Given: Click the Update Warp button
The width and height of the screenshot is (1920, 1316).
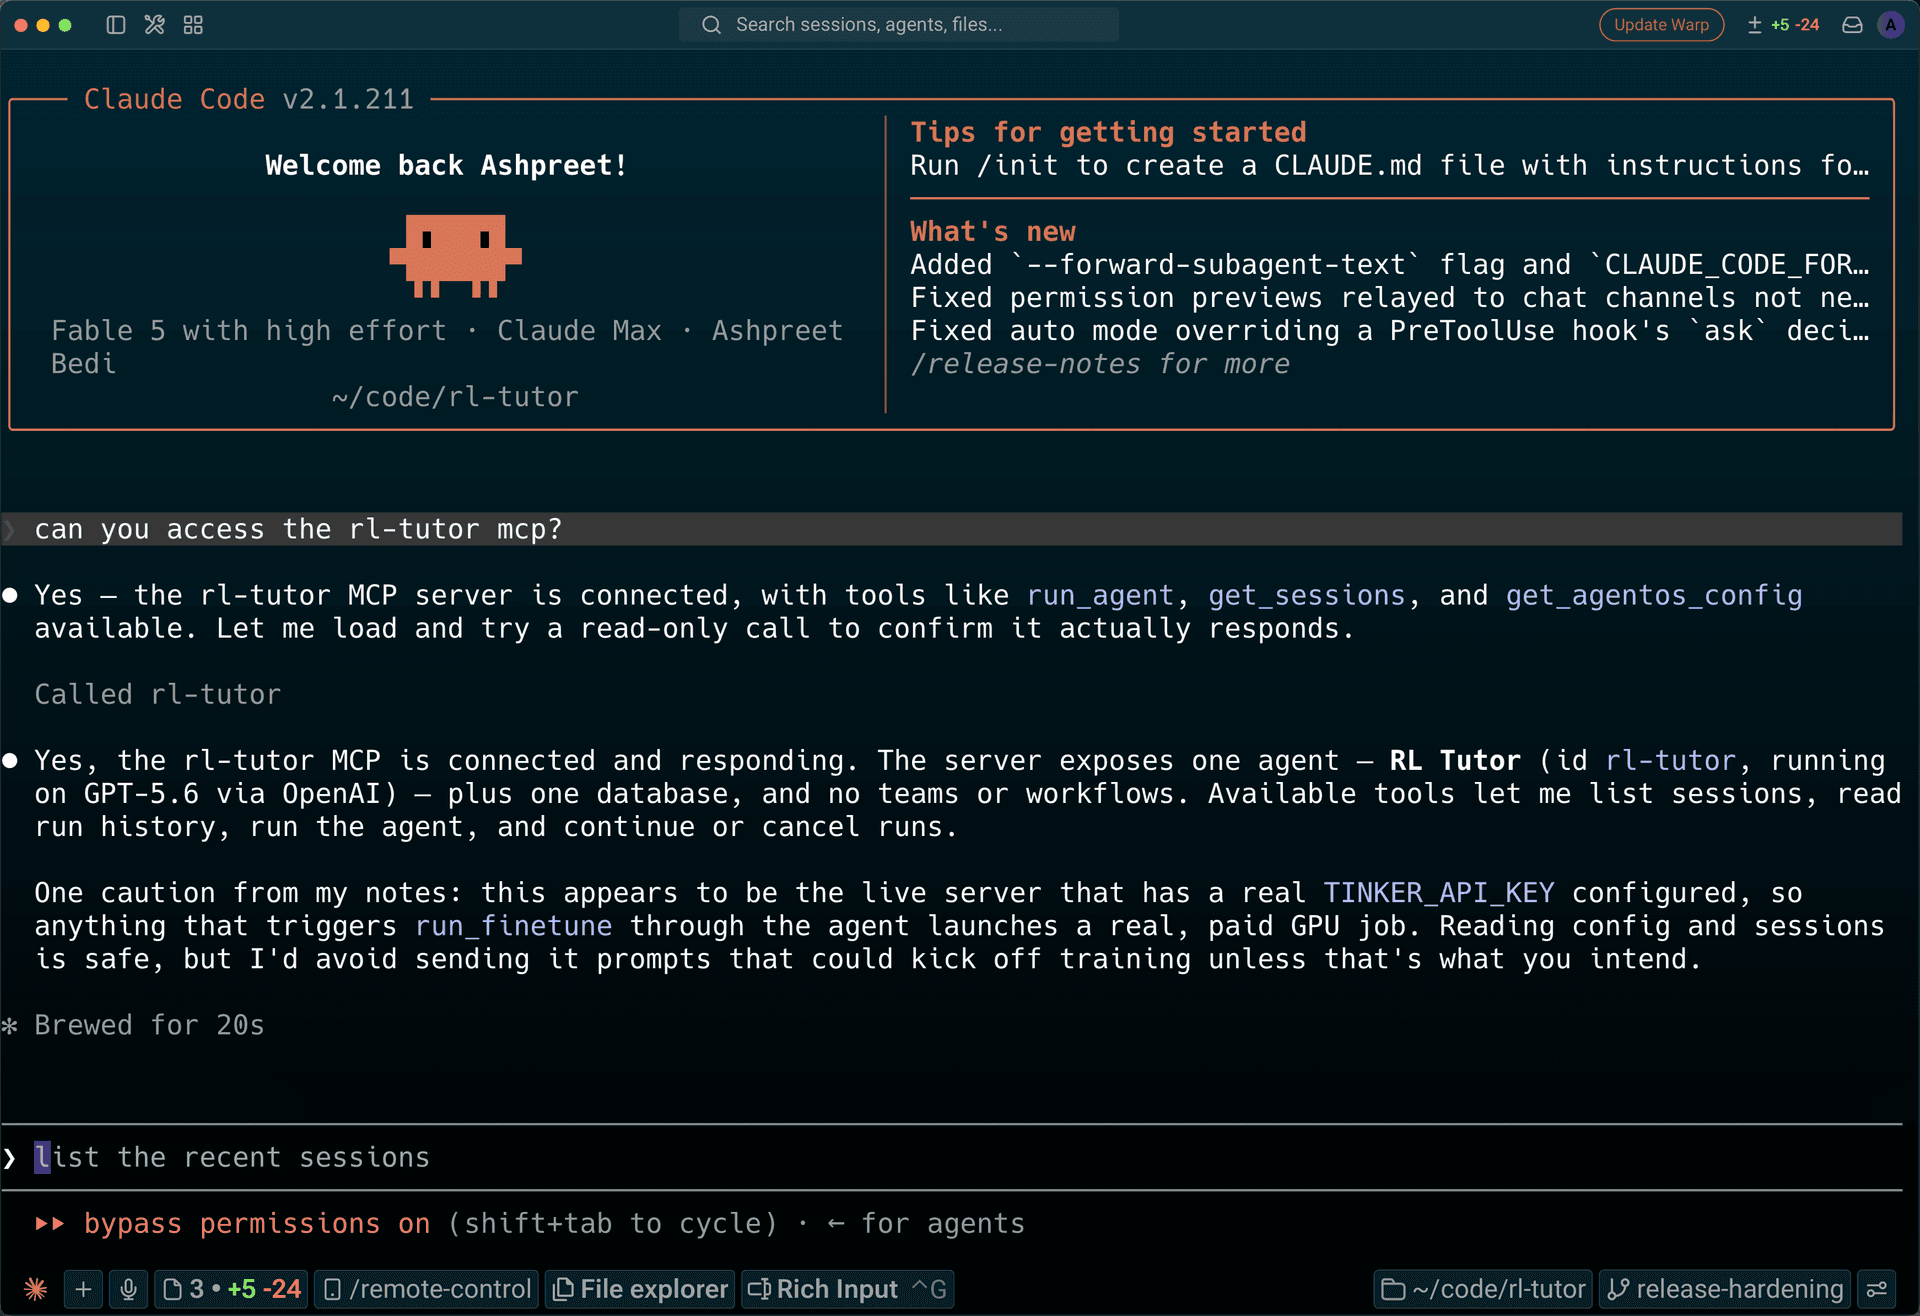Looking at the screenshot, I should (x=1661, y=25).
